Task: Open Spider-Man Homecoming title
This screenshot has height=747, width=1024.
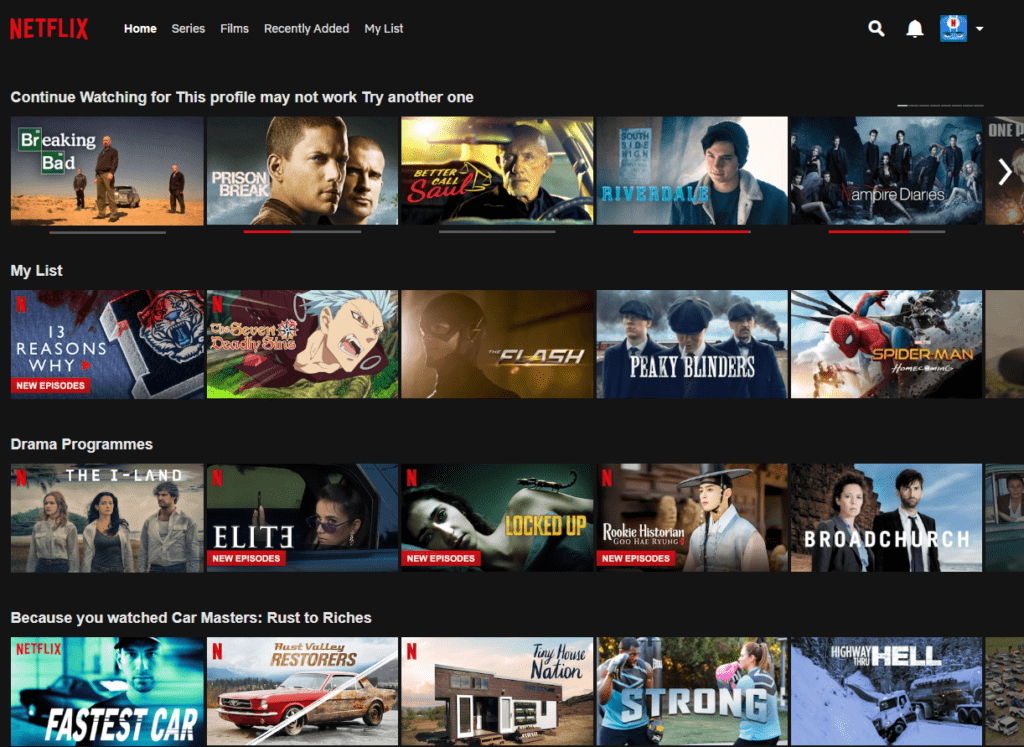Action: (886, 344)
